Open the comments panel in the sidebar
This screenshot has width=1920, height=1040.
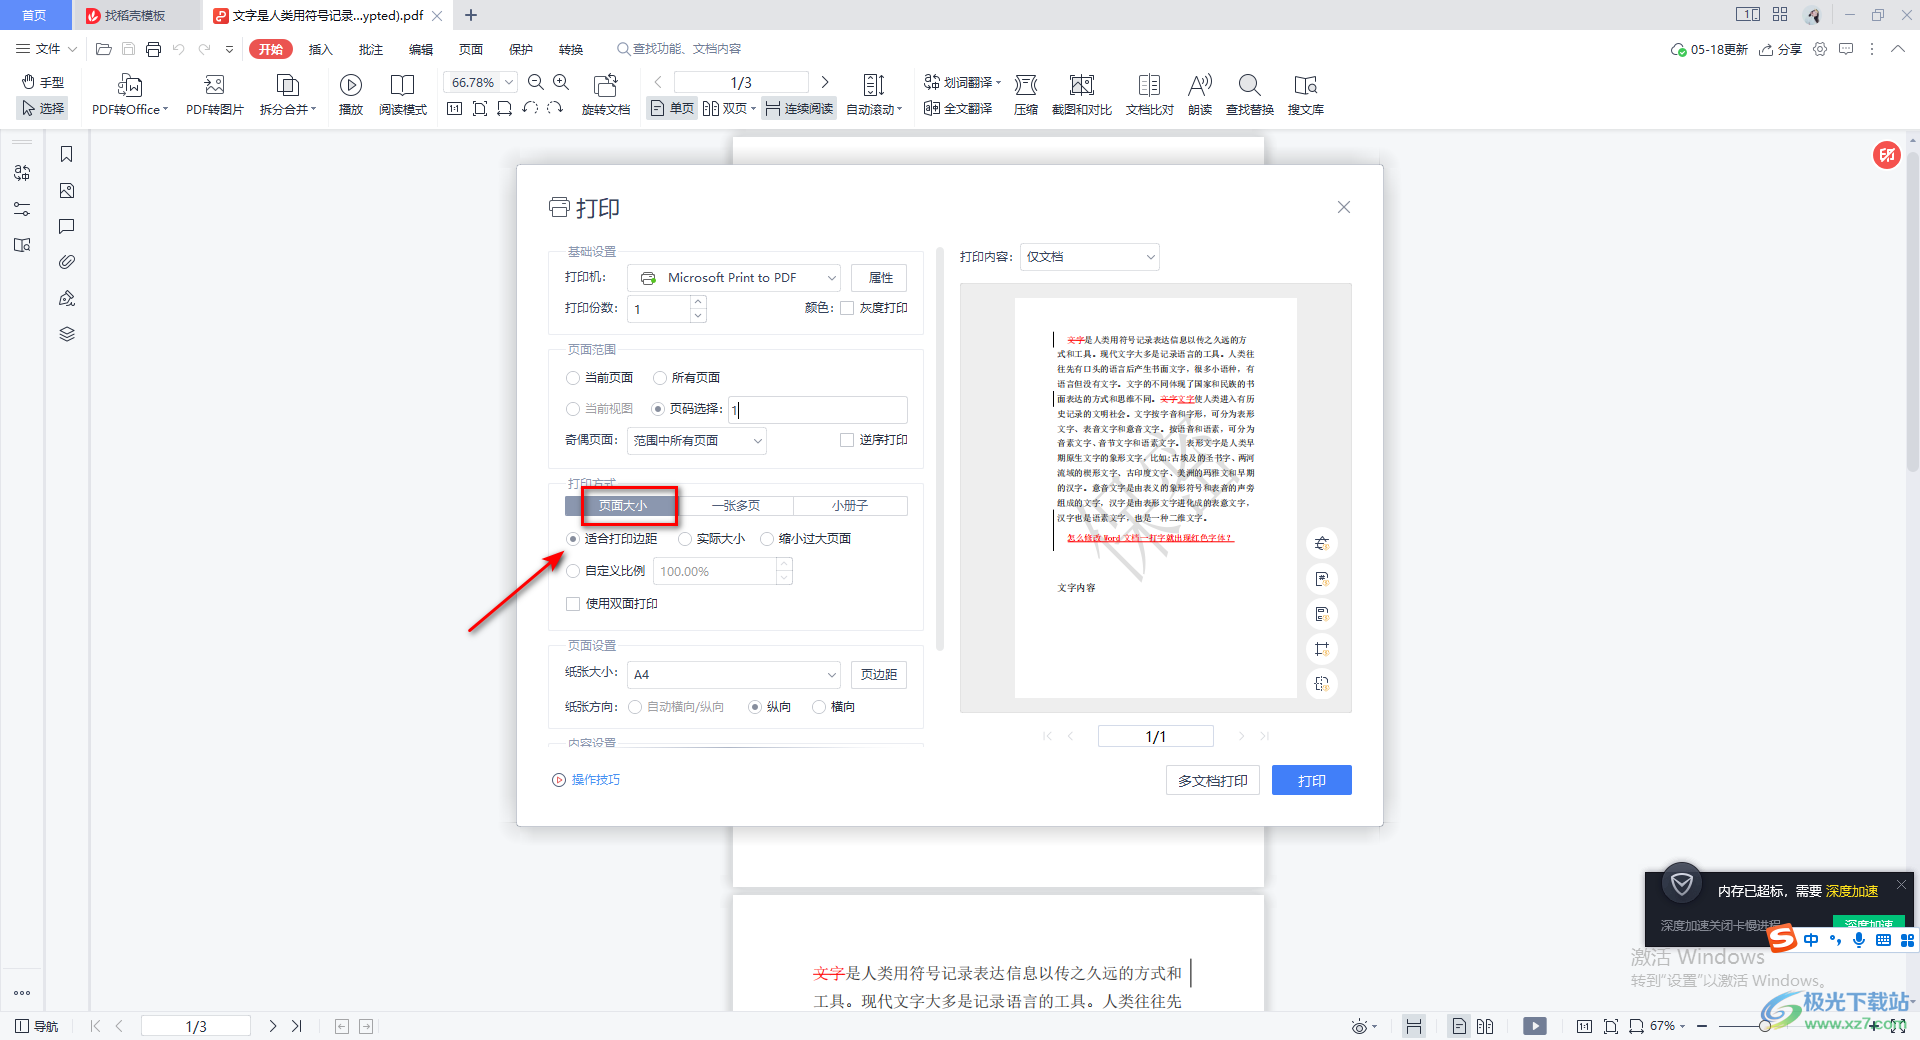tap(67, 226)
